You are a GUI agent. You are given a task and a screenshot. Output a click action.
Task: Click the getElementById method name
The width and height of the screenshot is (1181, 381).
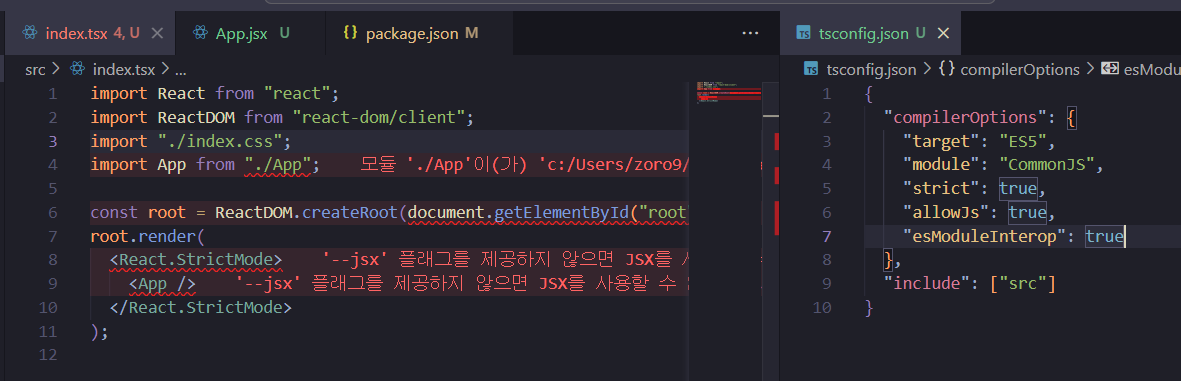pos(561,212)
